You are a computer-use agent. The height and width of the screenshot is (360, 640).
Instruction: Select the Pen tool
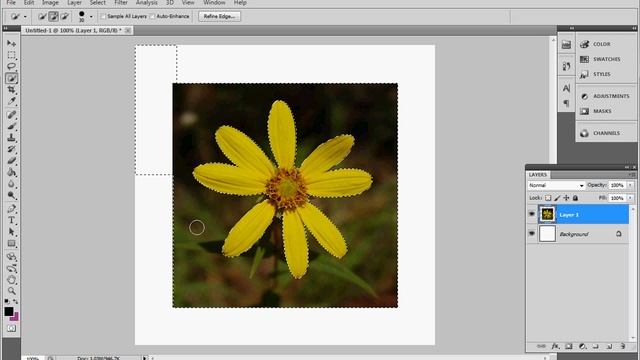click(x=11, y=209)
